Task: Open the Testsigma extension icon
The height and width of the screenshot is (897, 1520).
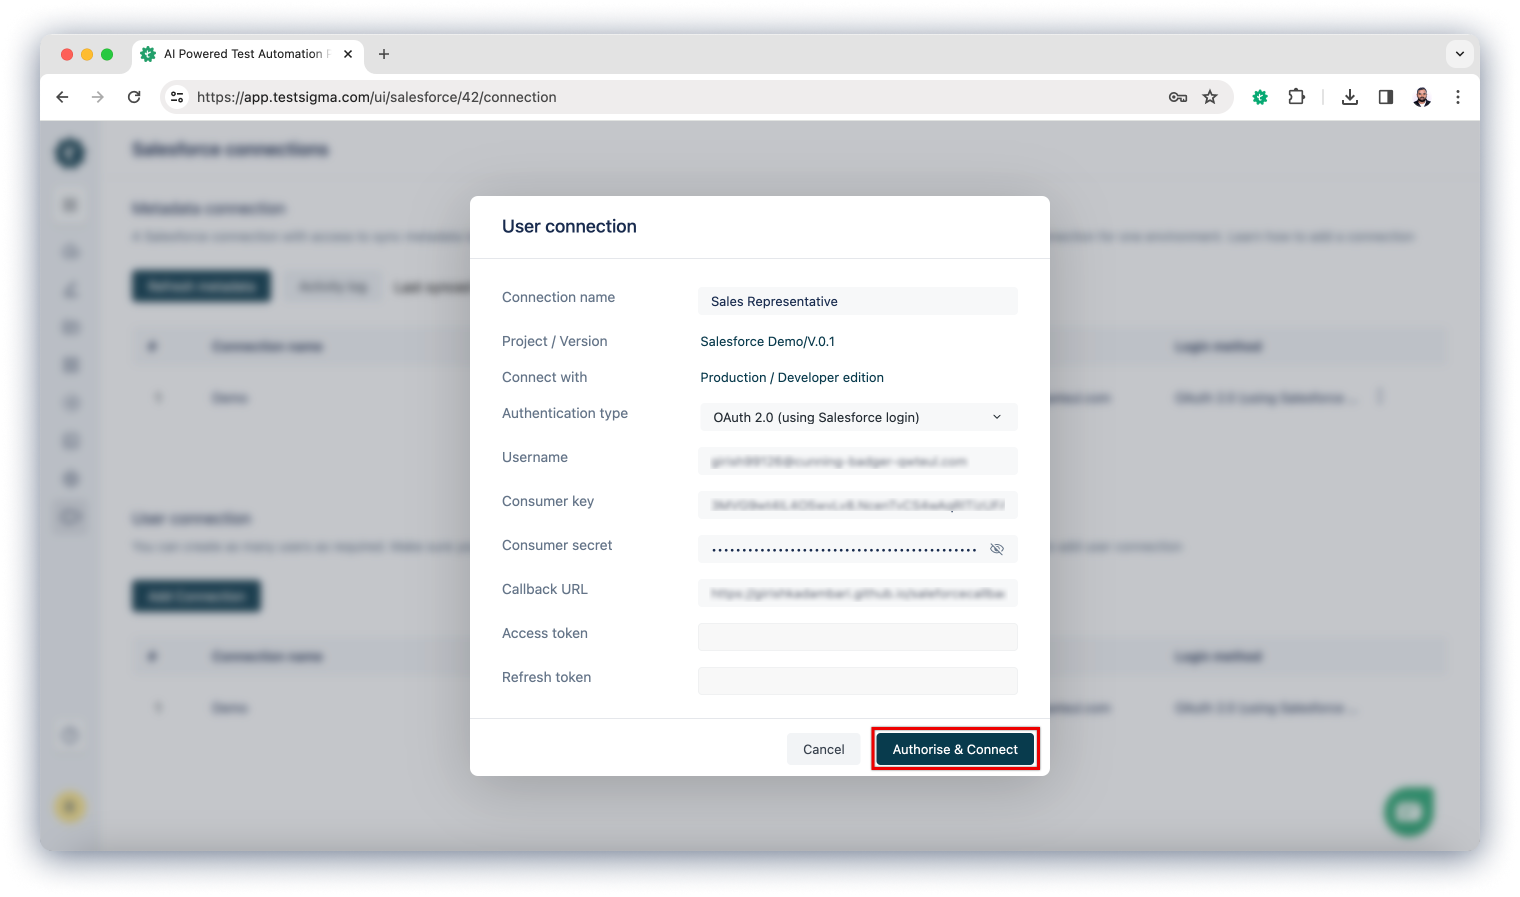Action: (x=1260, y=97)
